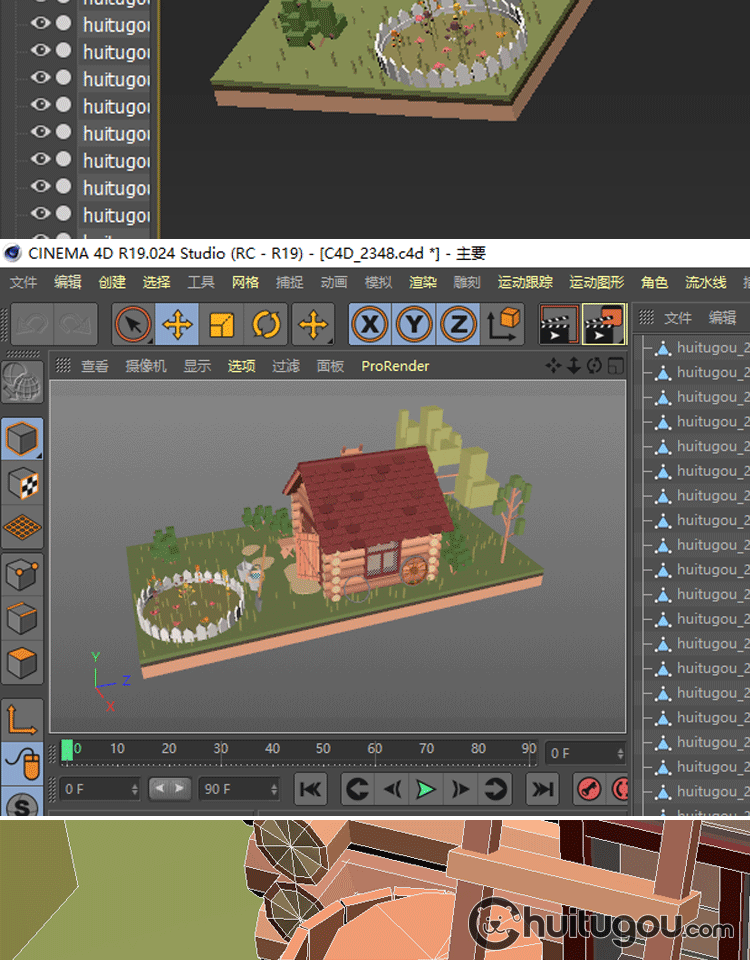Select Polygons mode in left sidebar
Viewport: 750px width, 960px height.
point(22,662)
